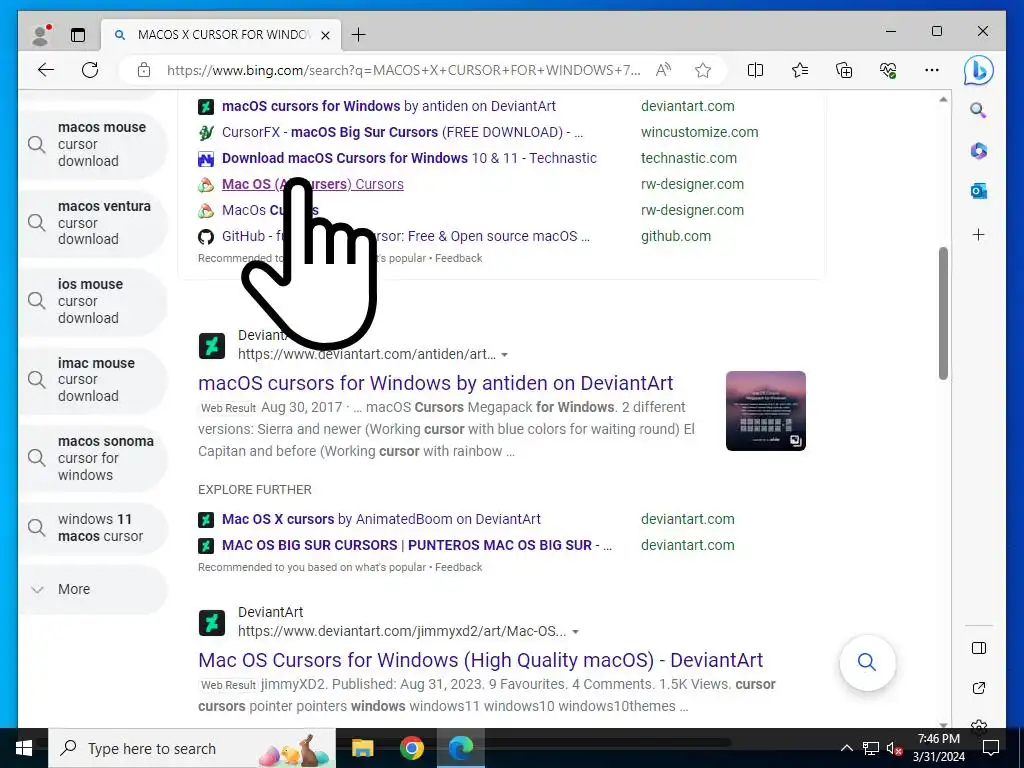The image size is (1024, 768).
Task: Expand dropdown next to antiden DeviantArt URL
Action: [x=504, y=355]
